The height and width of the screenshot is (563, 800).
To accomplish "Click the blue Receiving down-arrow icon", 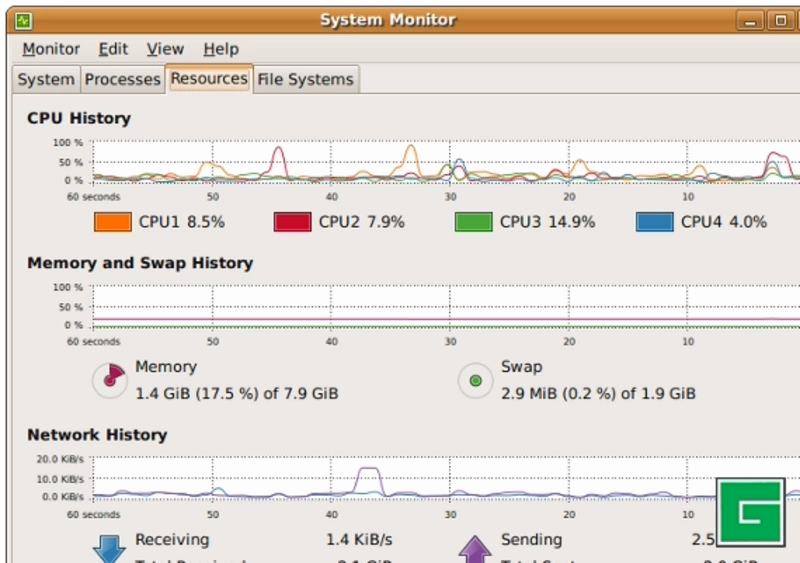I will click(107, 548).
